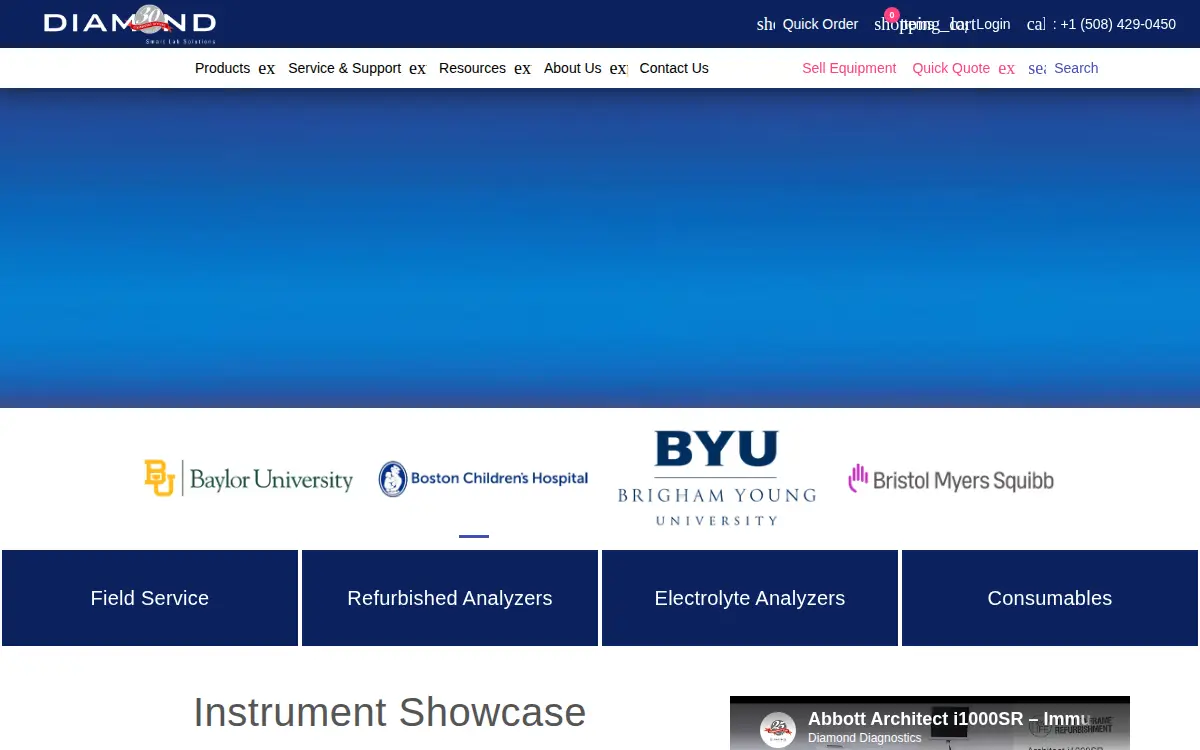Click the Instrument Showcase heading
The image size is (1200, 750).
[390, 712]
